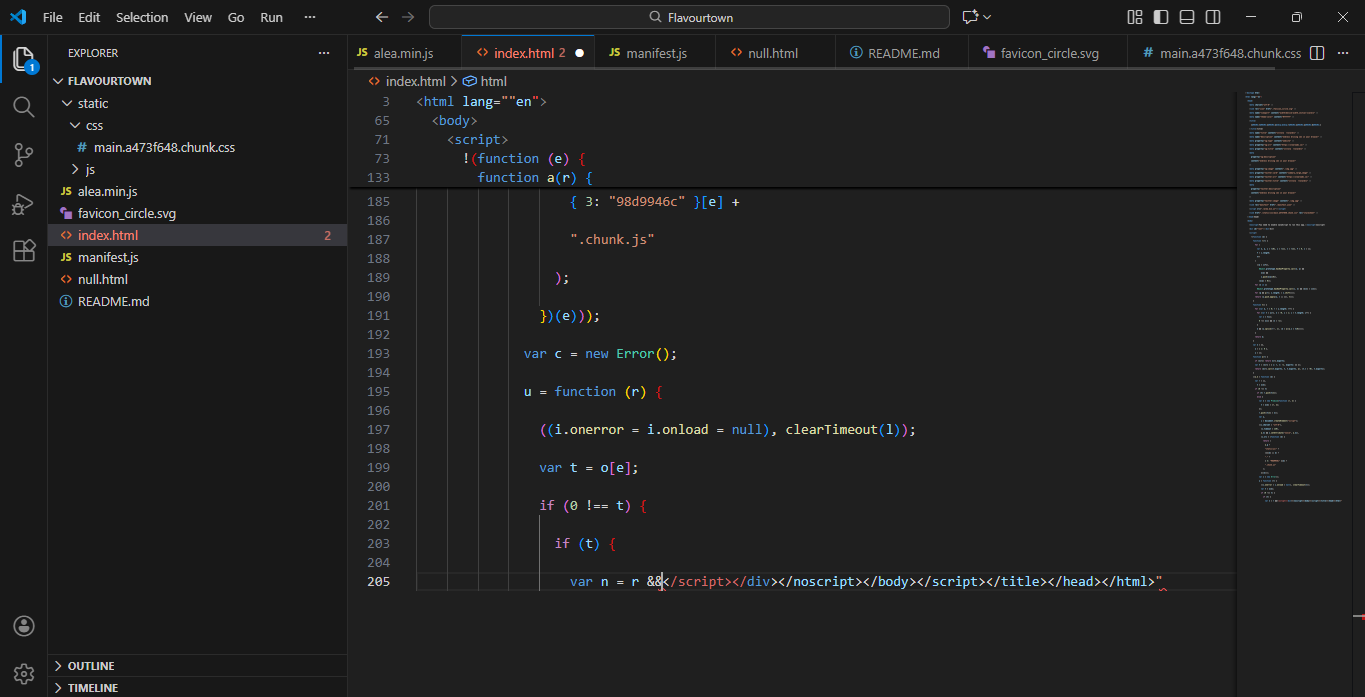Open Run and Debug view

24,203
